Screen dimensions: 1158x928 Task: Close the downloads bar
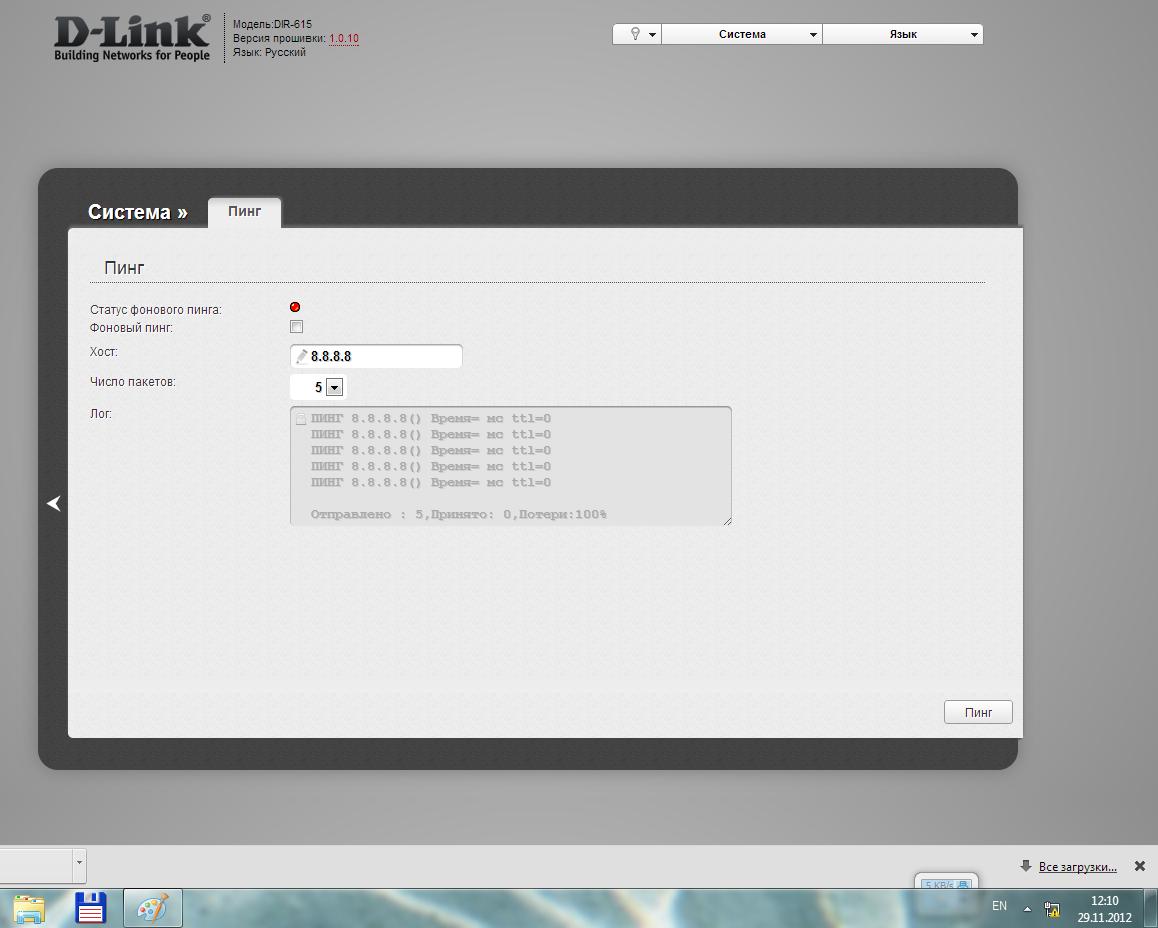(x=1139, y=866)
